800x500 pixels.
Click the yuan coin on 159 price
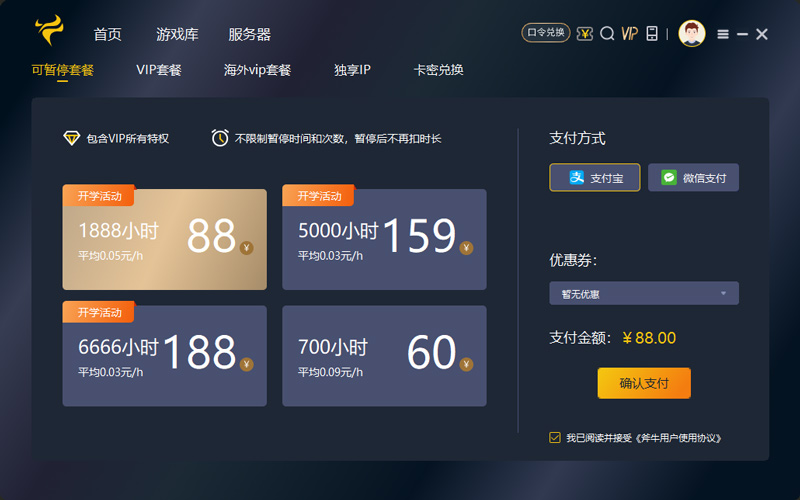click(466, 248)
